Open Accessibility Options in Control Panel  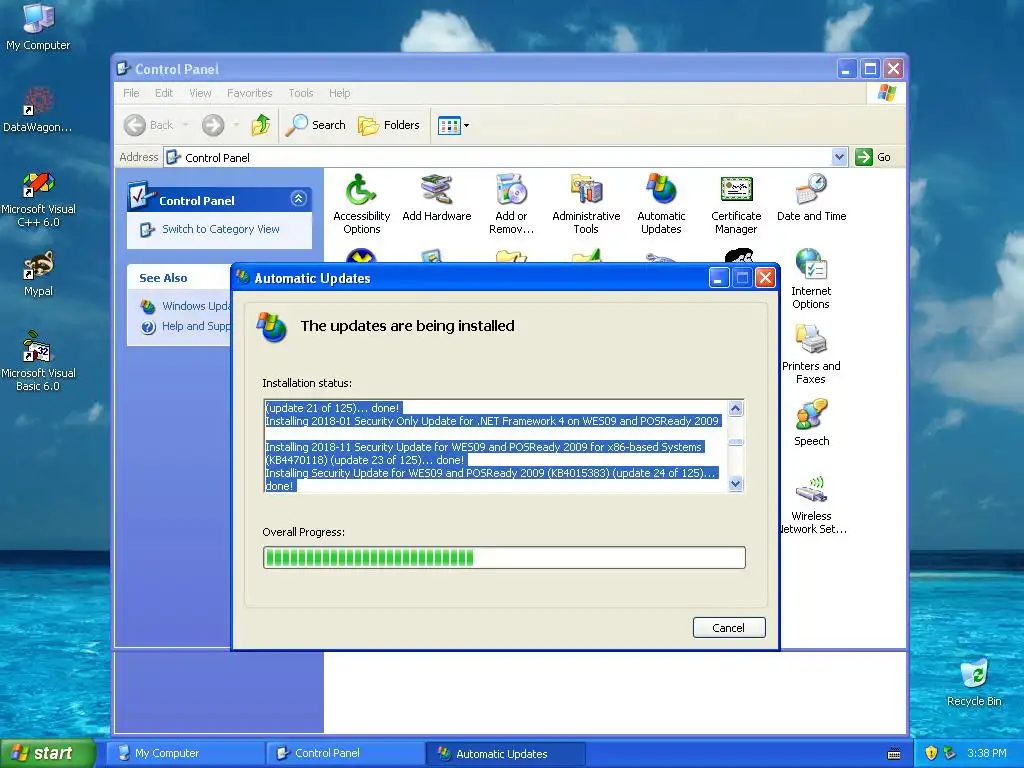[361, 204]
